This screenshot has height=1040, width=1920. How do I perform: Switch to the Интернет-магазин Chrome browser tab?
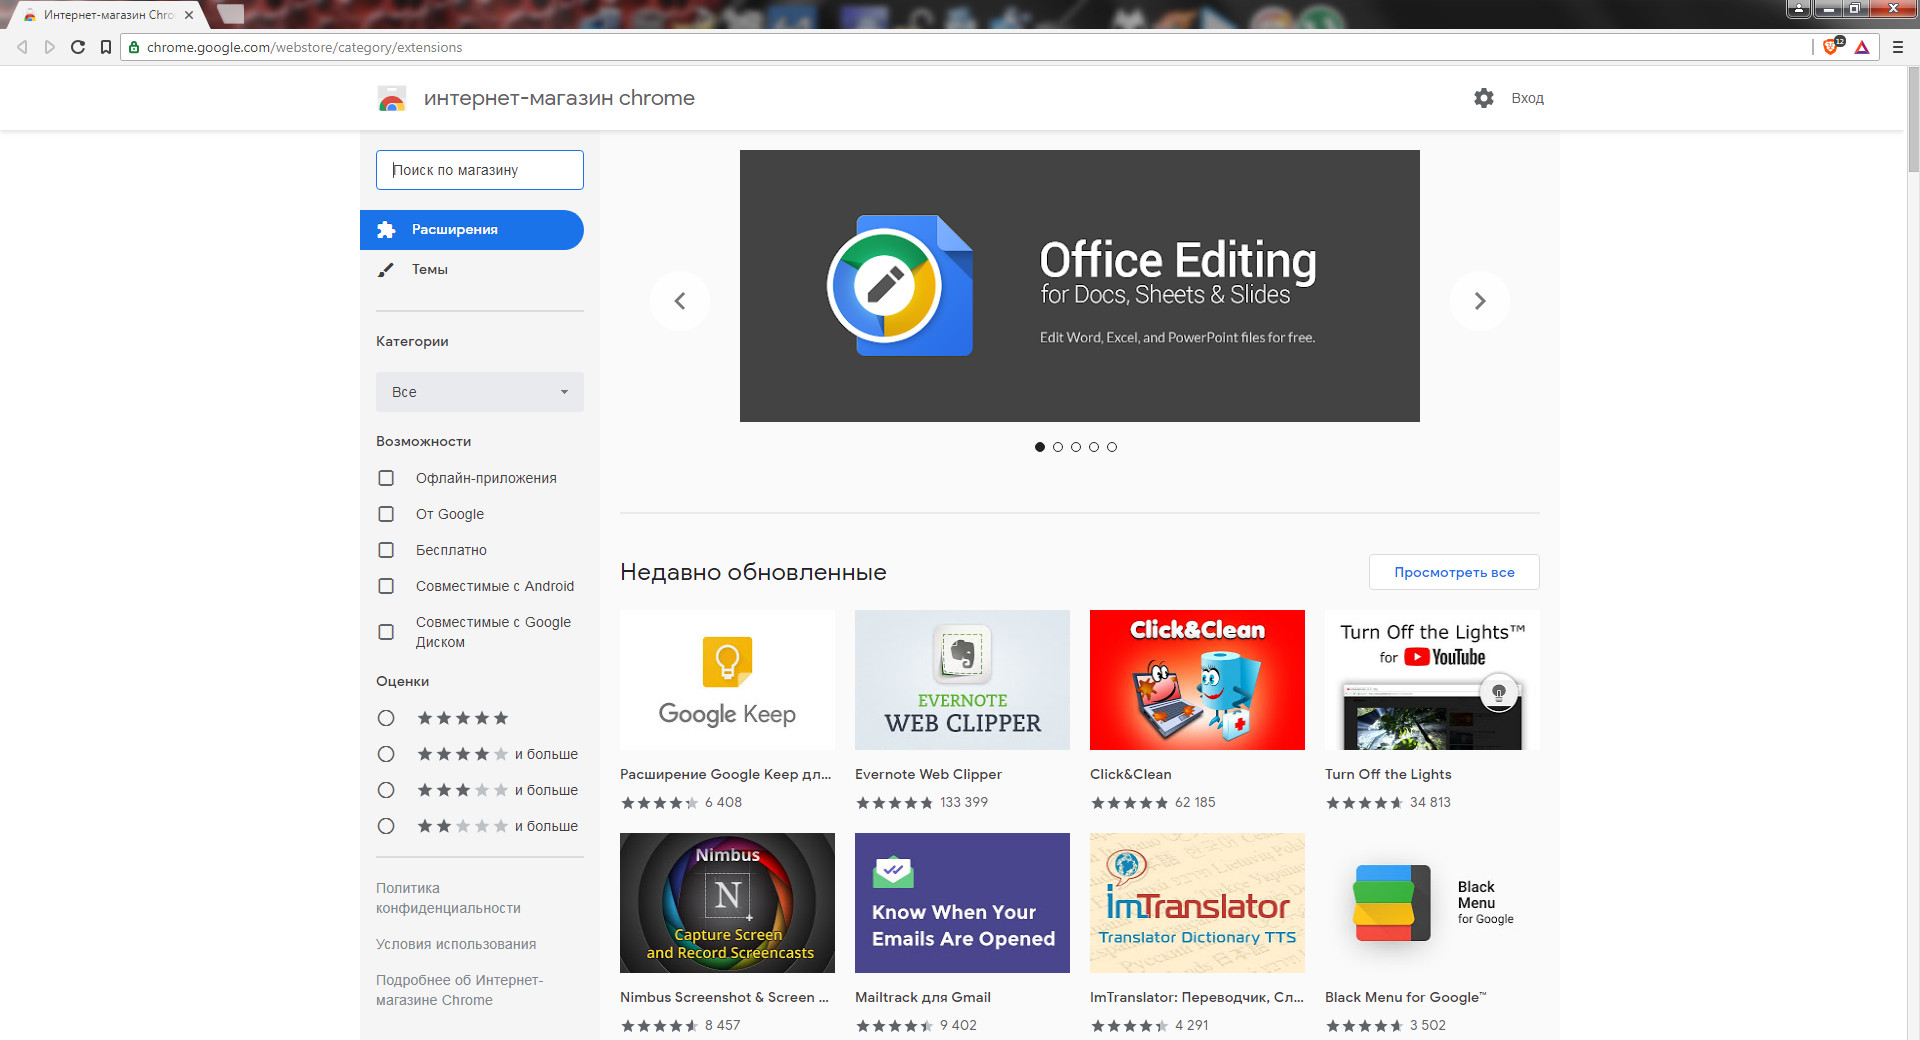pyautogui.click(x=108, y=15)
